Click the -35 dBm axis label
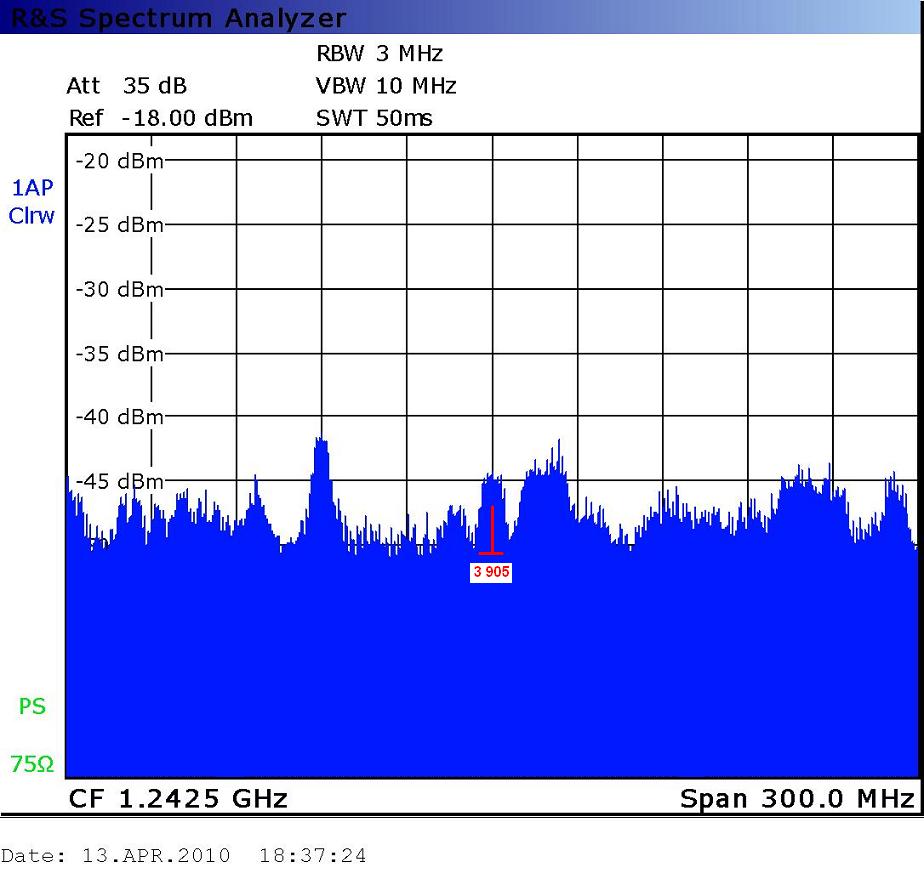Screen dimensions: 924x896 119,353
